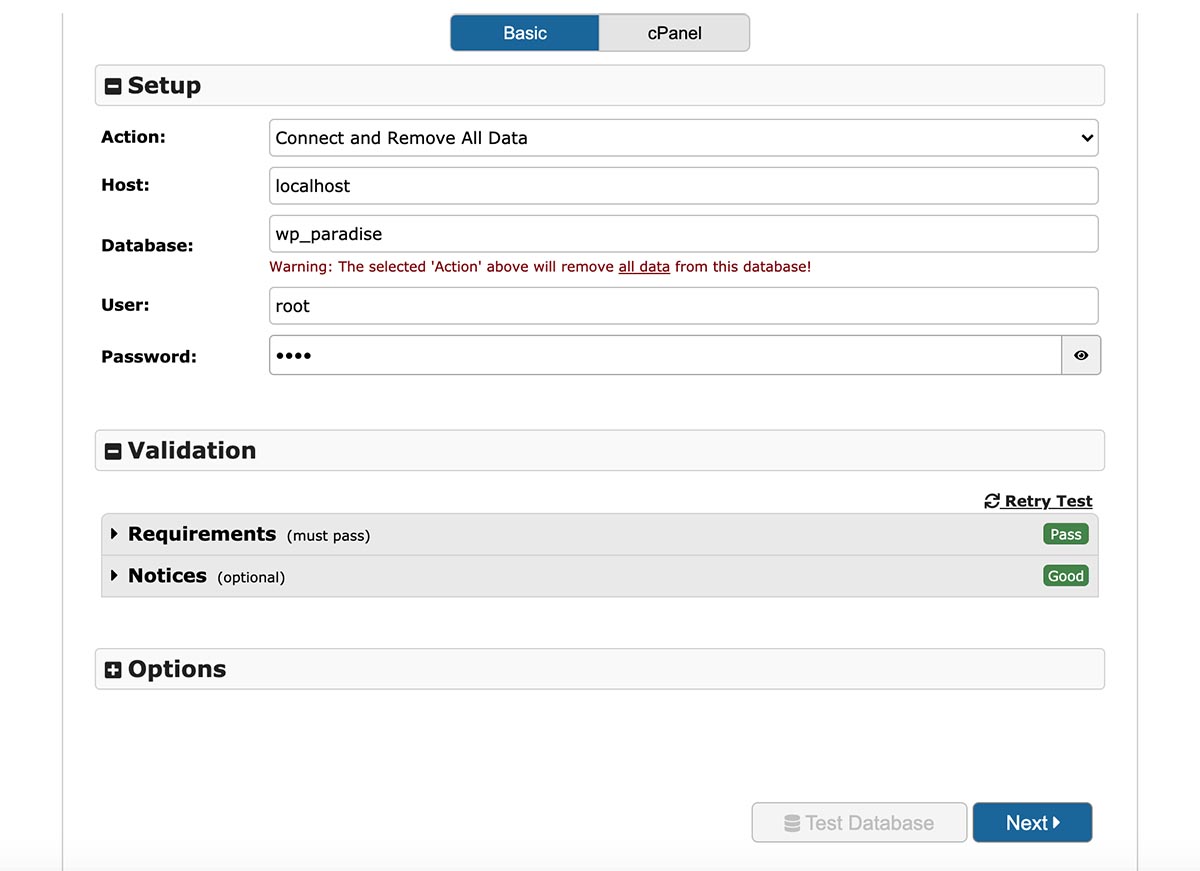The width and height of the screenshot is (1200, 871).
Task: Click the 'Password:' label
Action: click(149, 356)
